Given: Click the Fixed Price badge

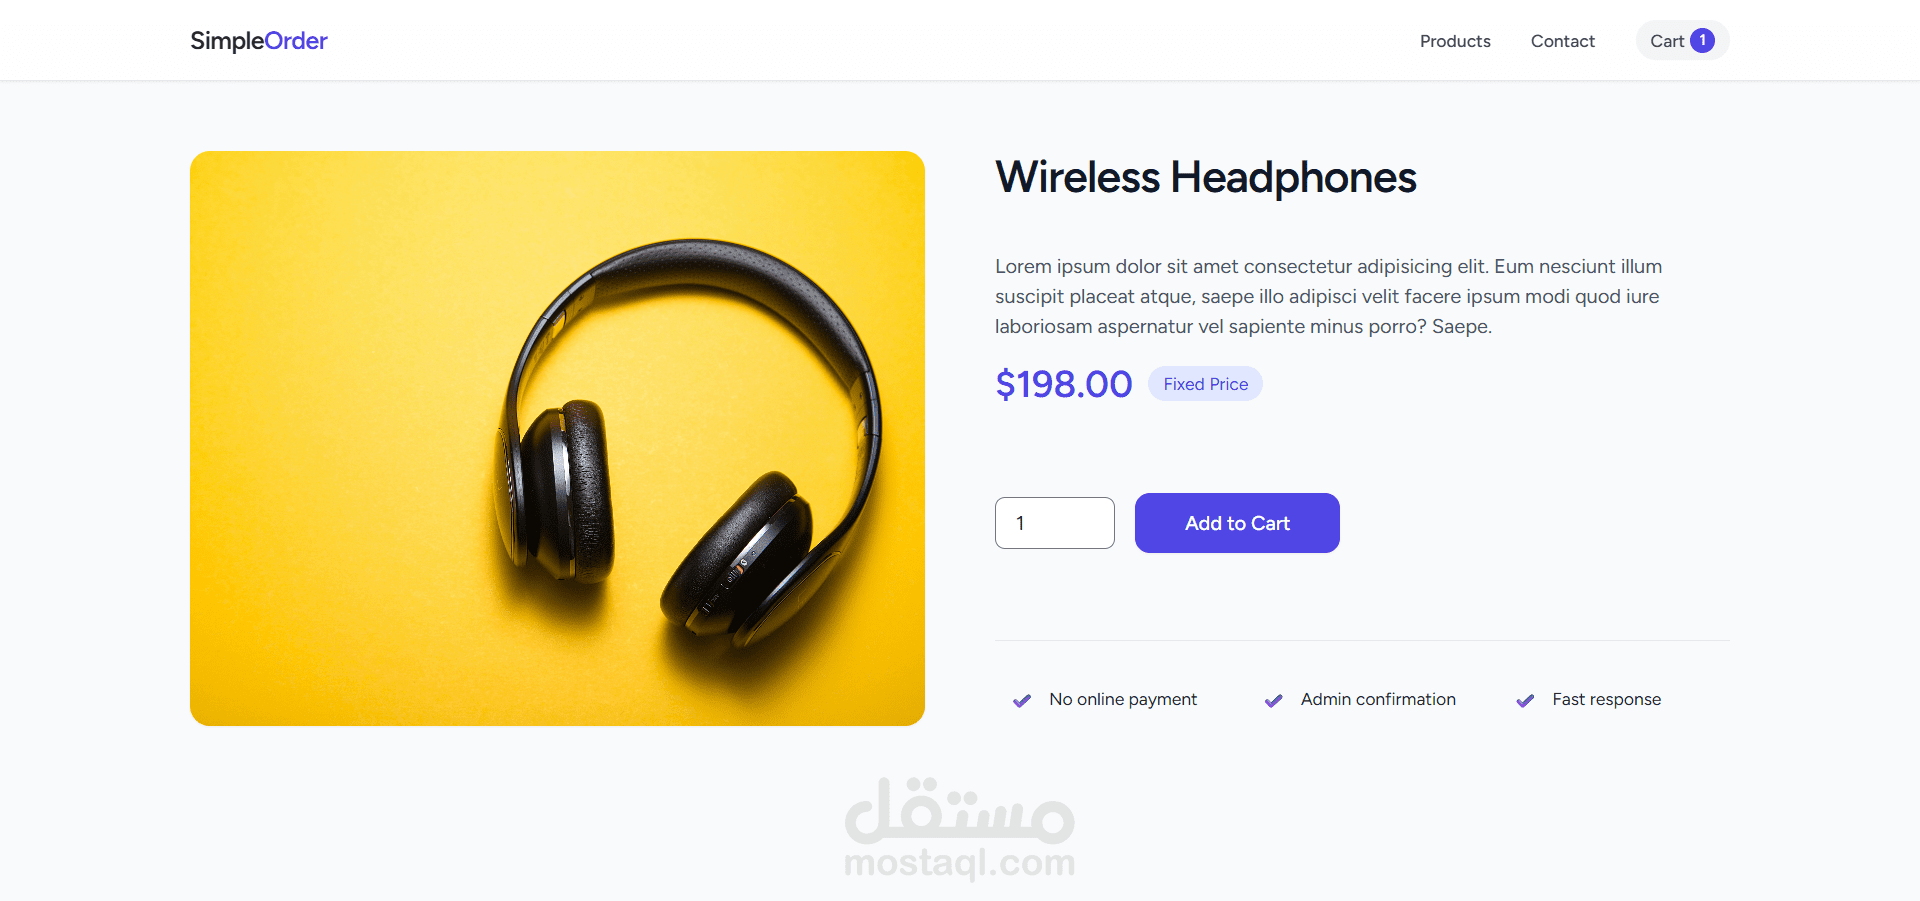Looking at the screenshot, I should (x=1205, y=384).
